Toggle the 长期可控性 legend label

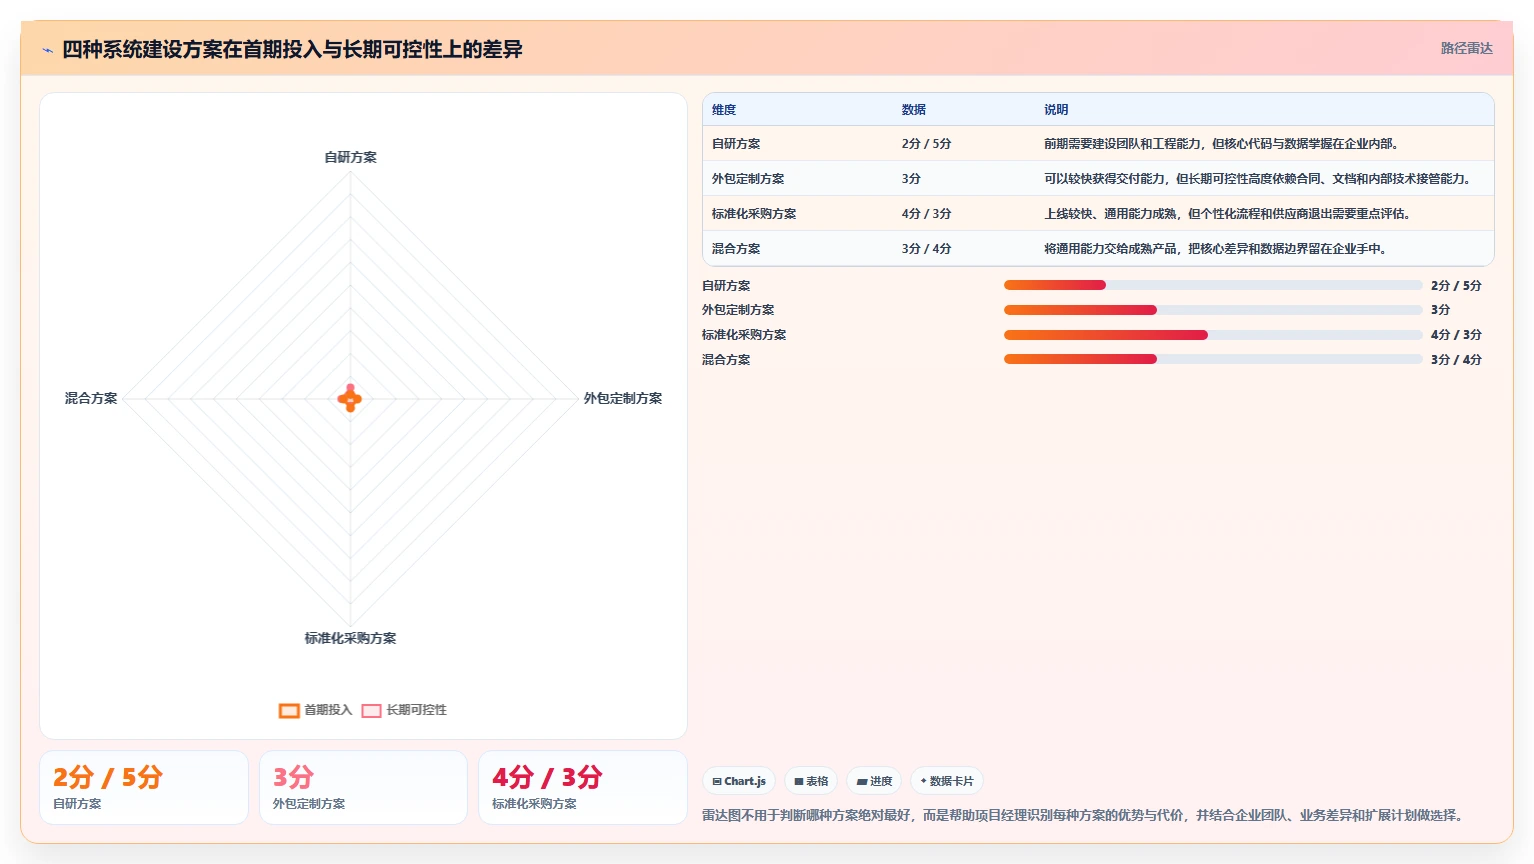click(x=416, y=710)
